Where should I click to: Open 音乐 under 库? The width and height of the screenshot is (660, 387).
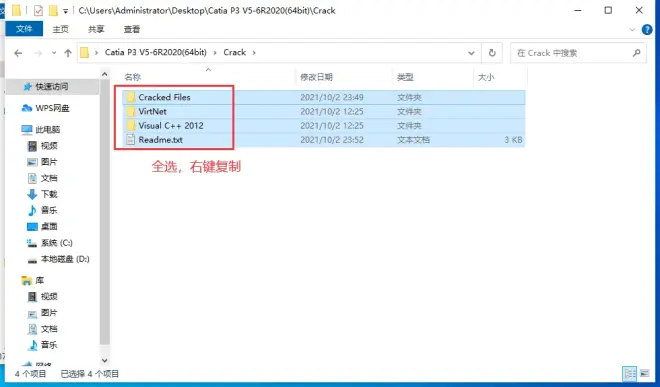pyautogui.click(x=49, y=345)
